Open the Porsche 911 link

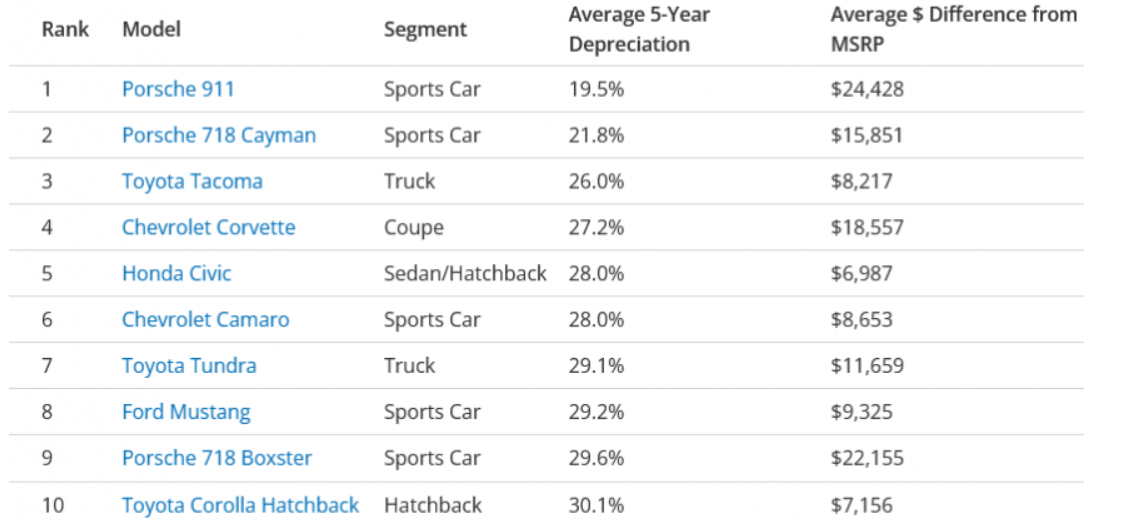click(178, 89)
